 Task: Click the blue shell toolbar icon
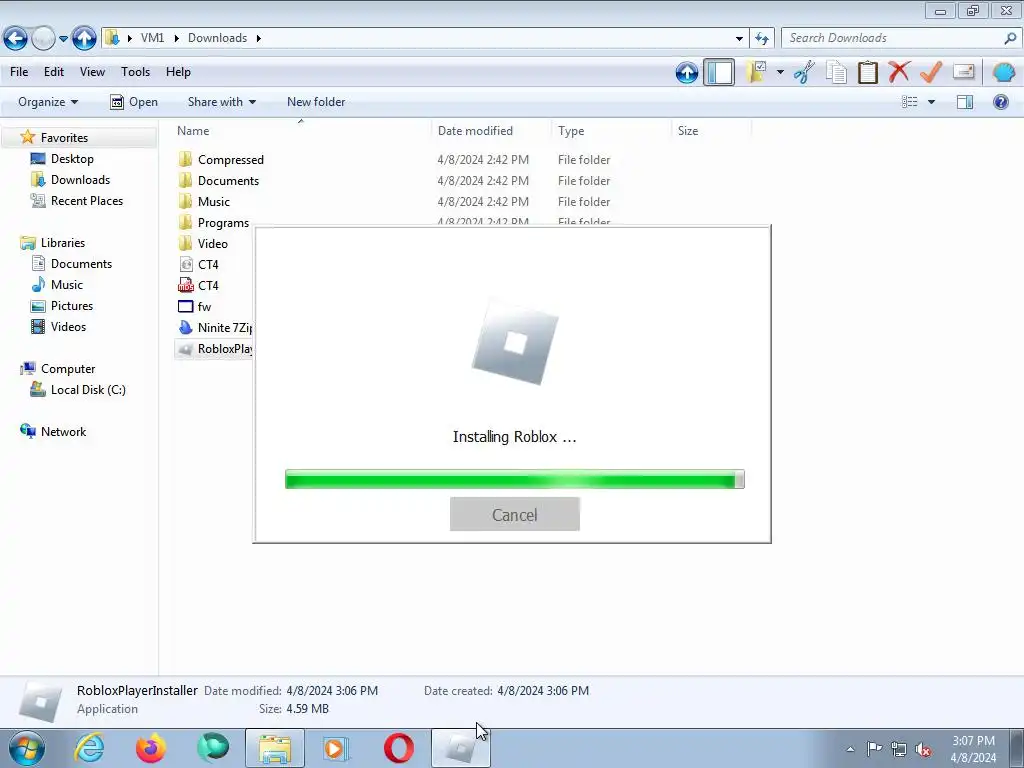1003,72
